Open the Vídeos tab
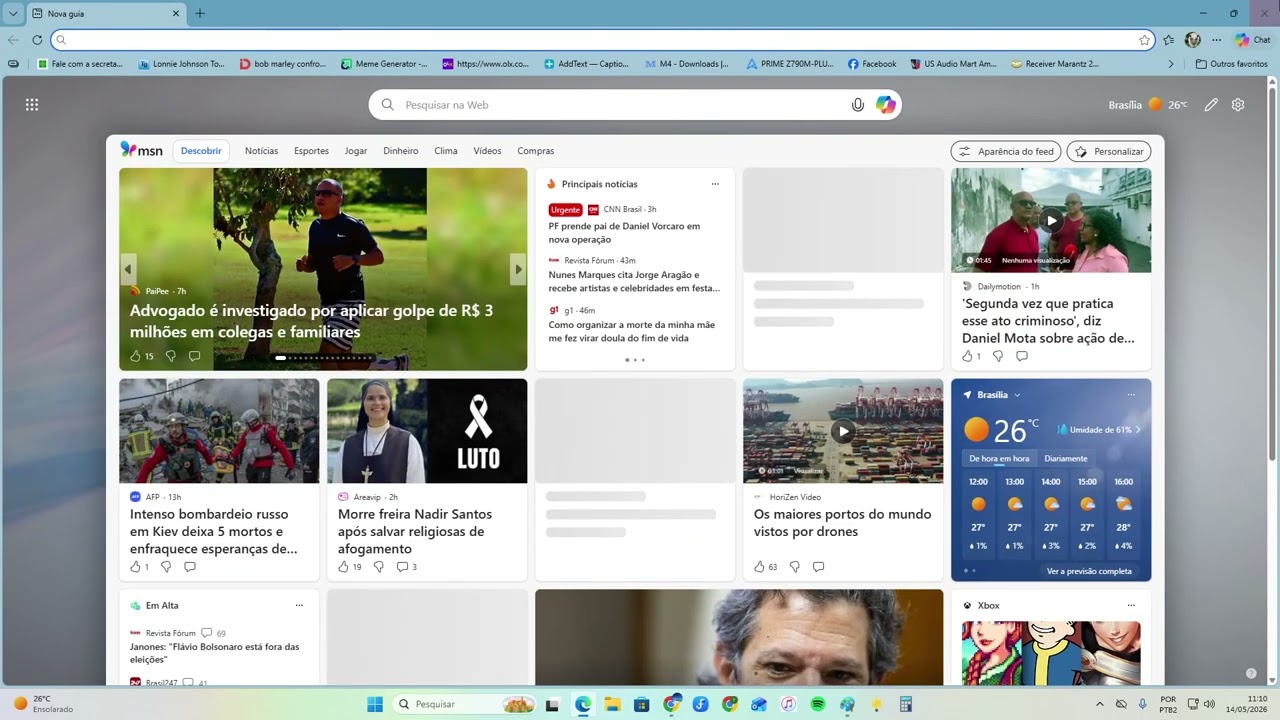Screen dimensions: 1280x720 [487, 151]
